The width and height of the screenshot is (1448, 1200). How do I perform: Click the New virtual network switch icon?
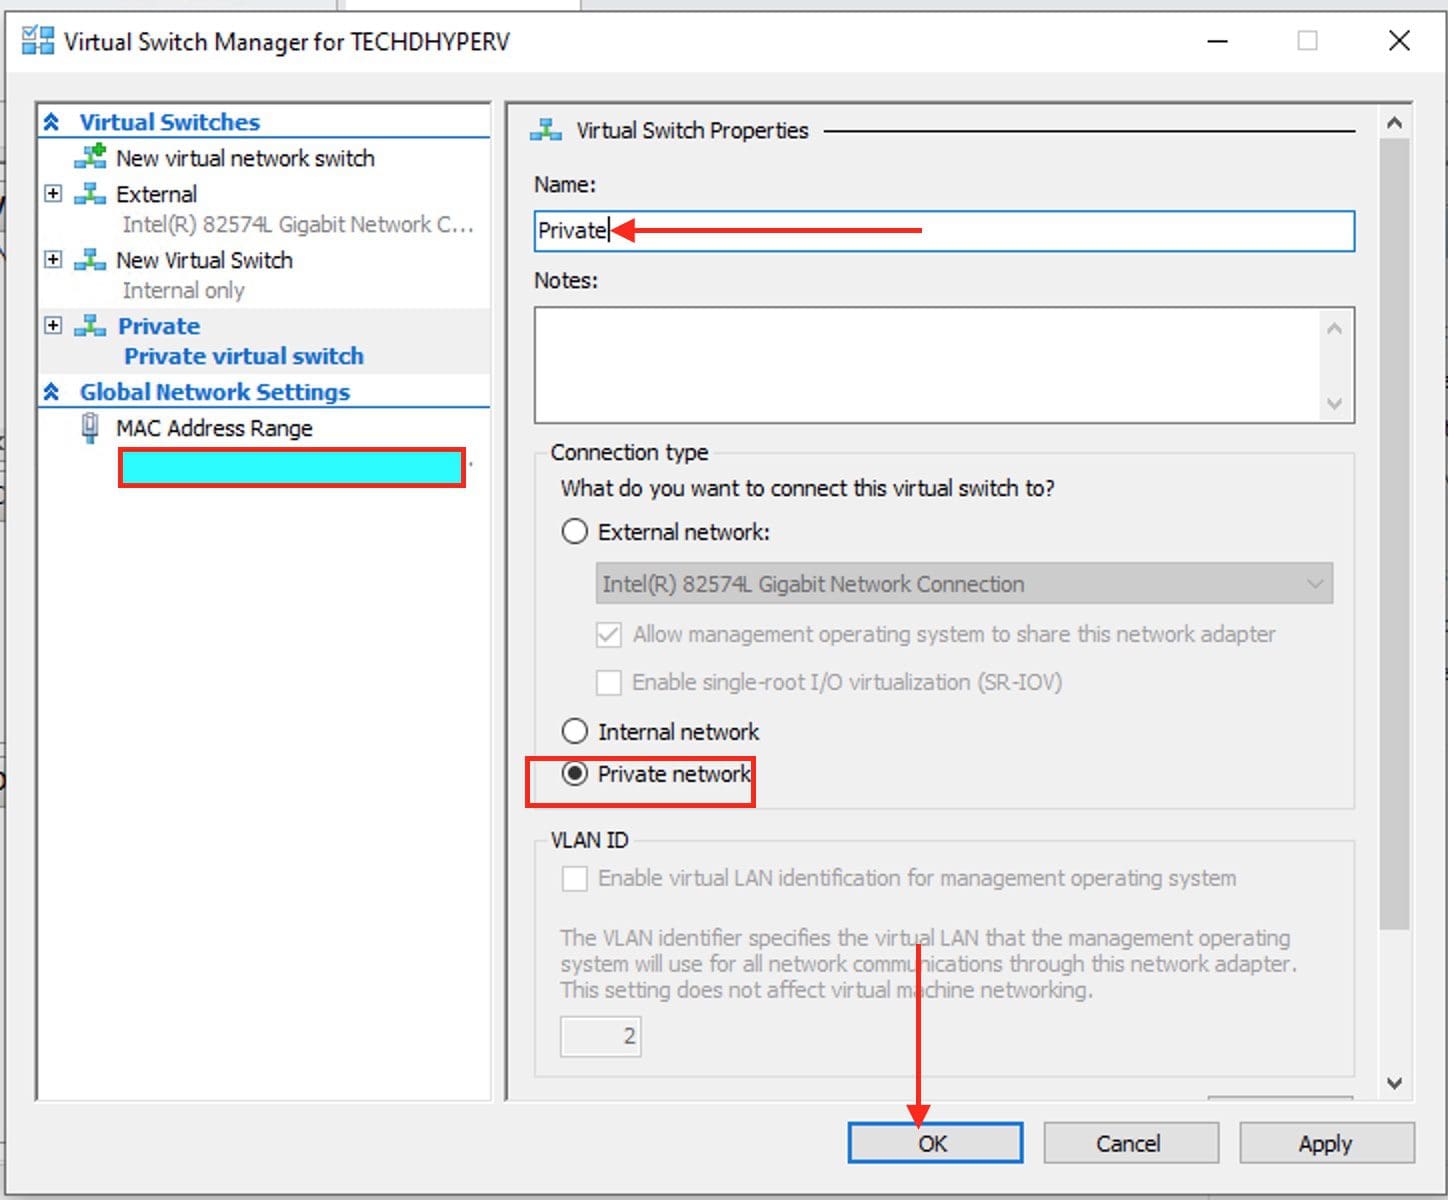pos(90,157)
